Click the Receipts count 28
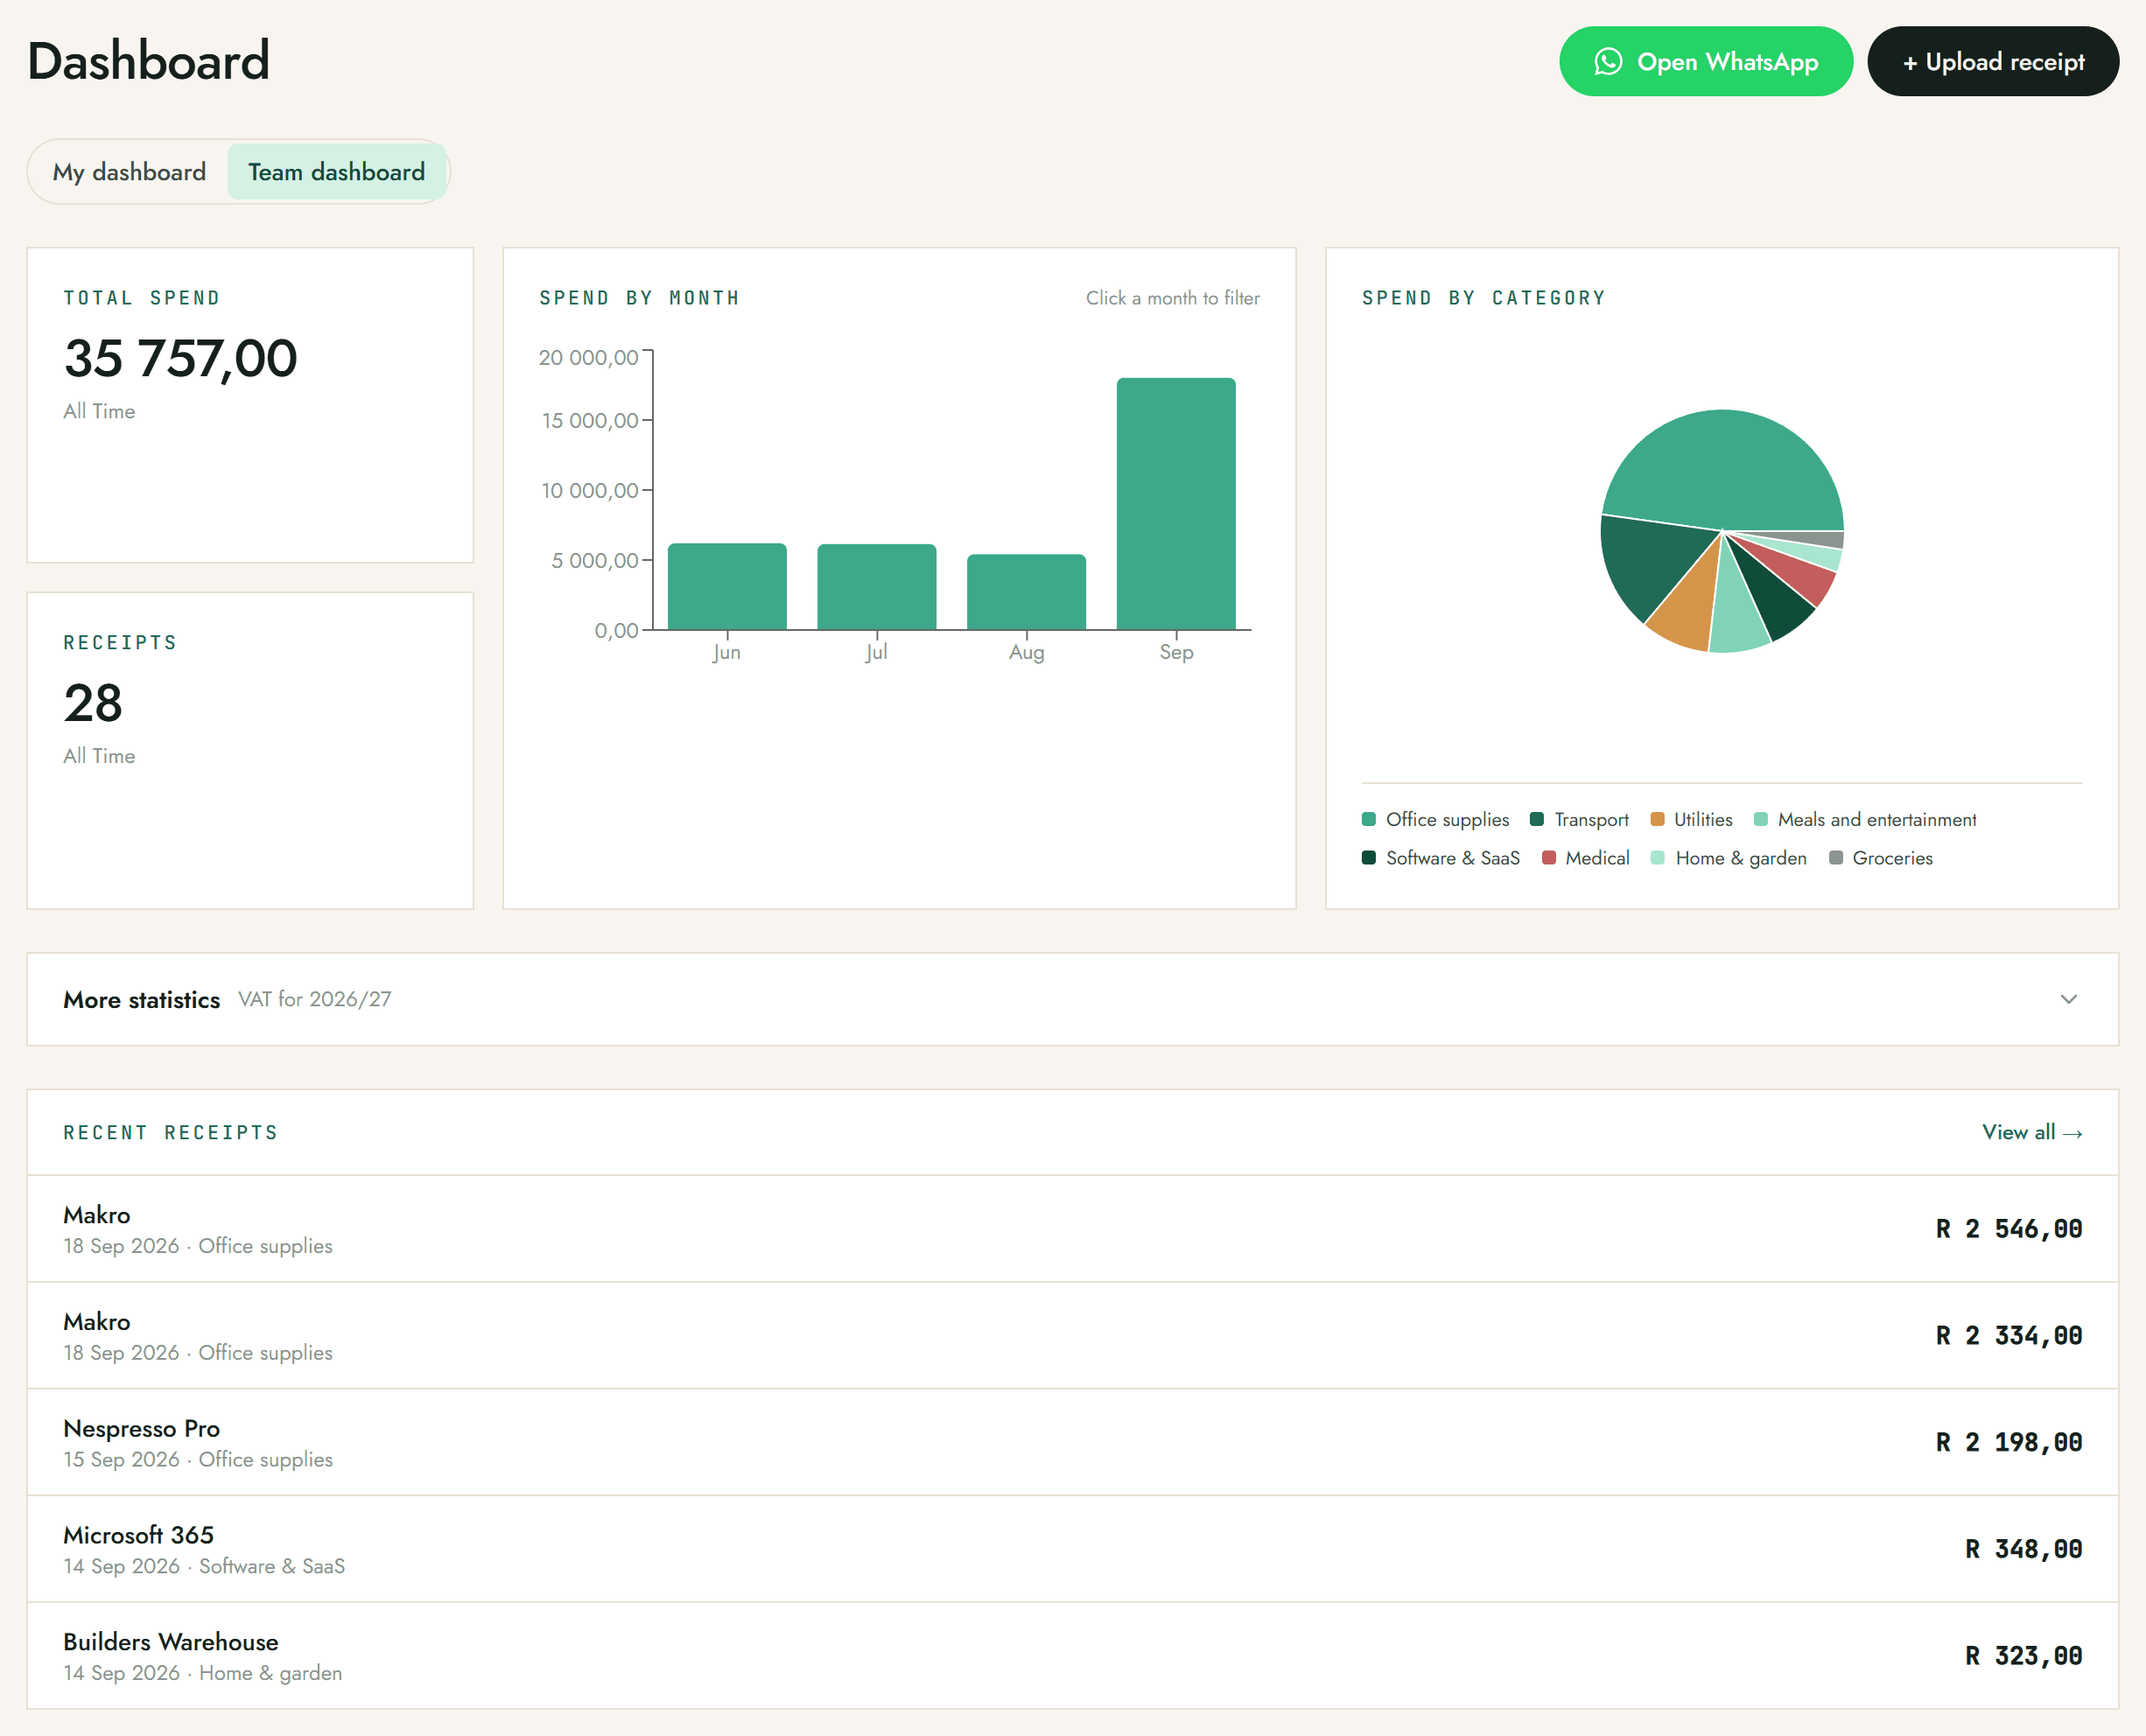Image resolution: width=2146 pixels, height=1736 pixels. 93,703
